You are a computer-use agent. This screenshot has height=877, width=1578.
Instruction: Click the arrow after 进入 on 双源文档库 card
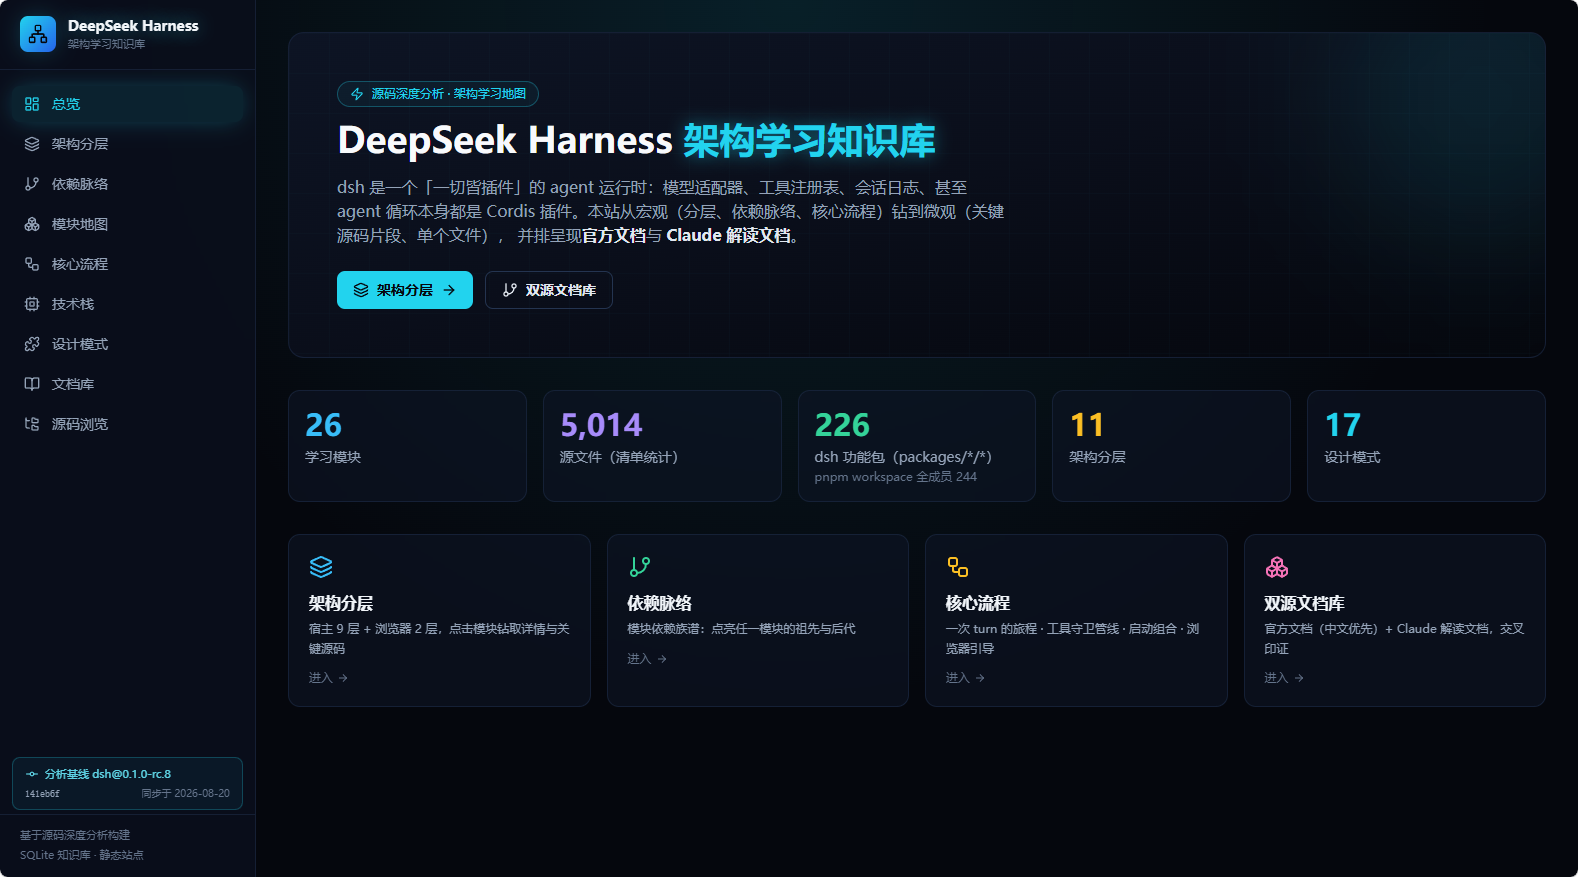[x=1299, y=678]
